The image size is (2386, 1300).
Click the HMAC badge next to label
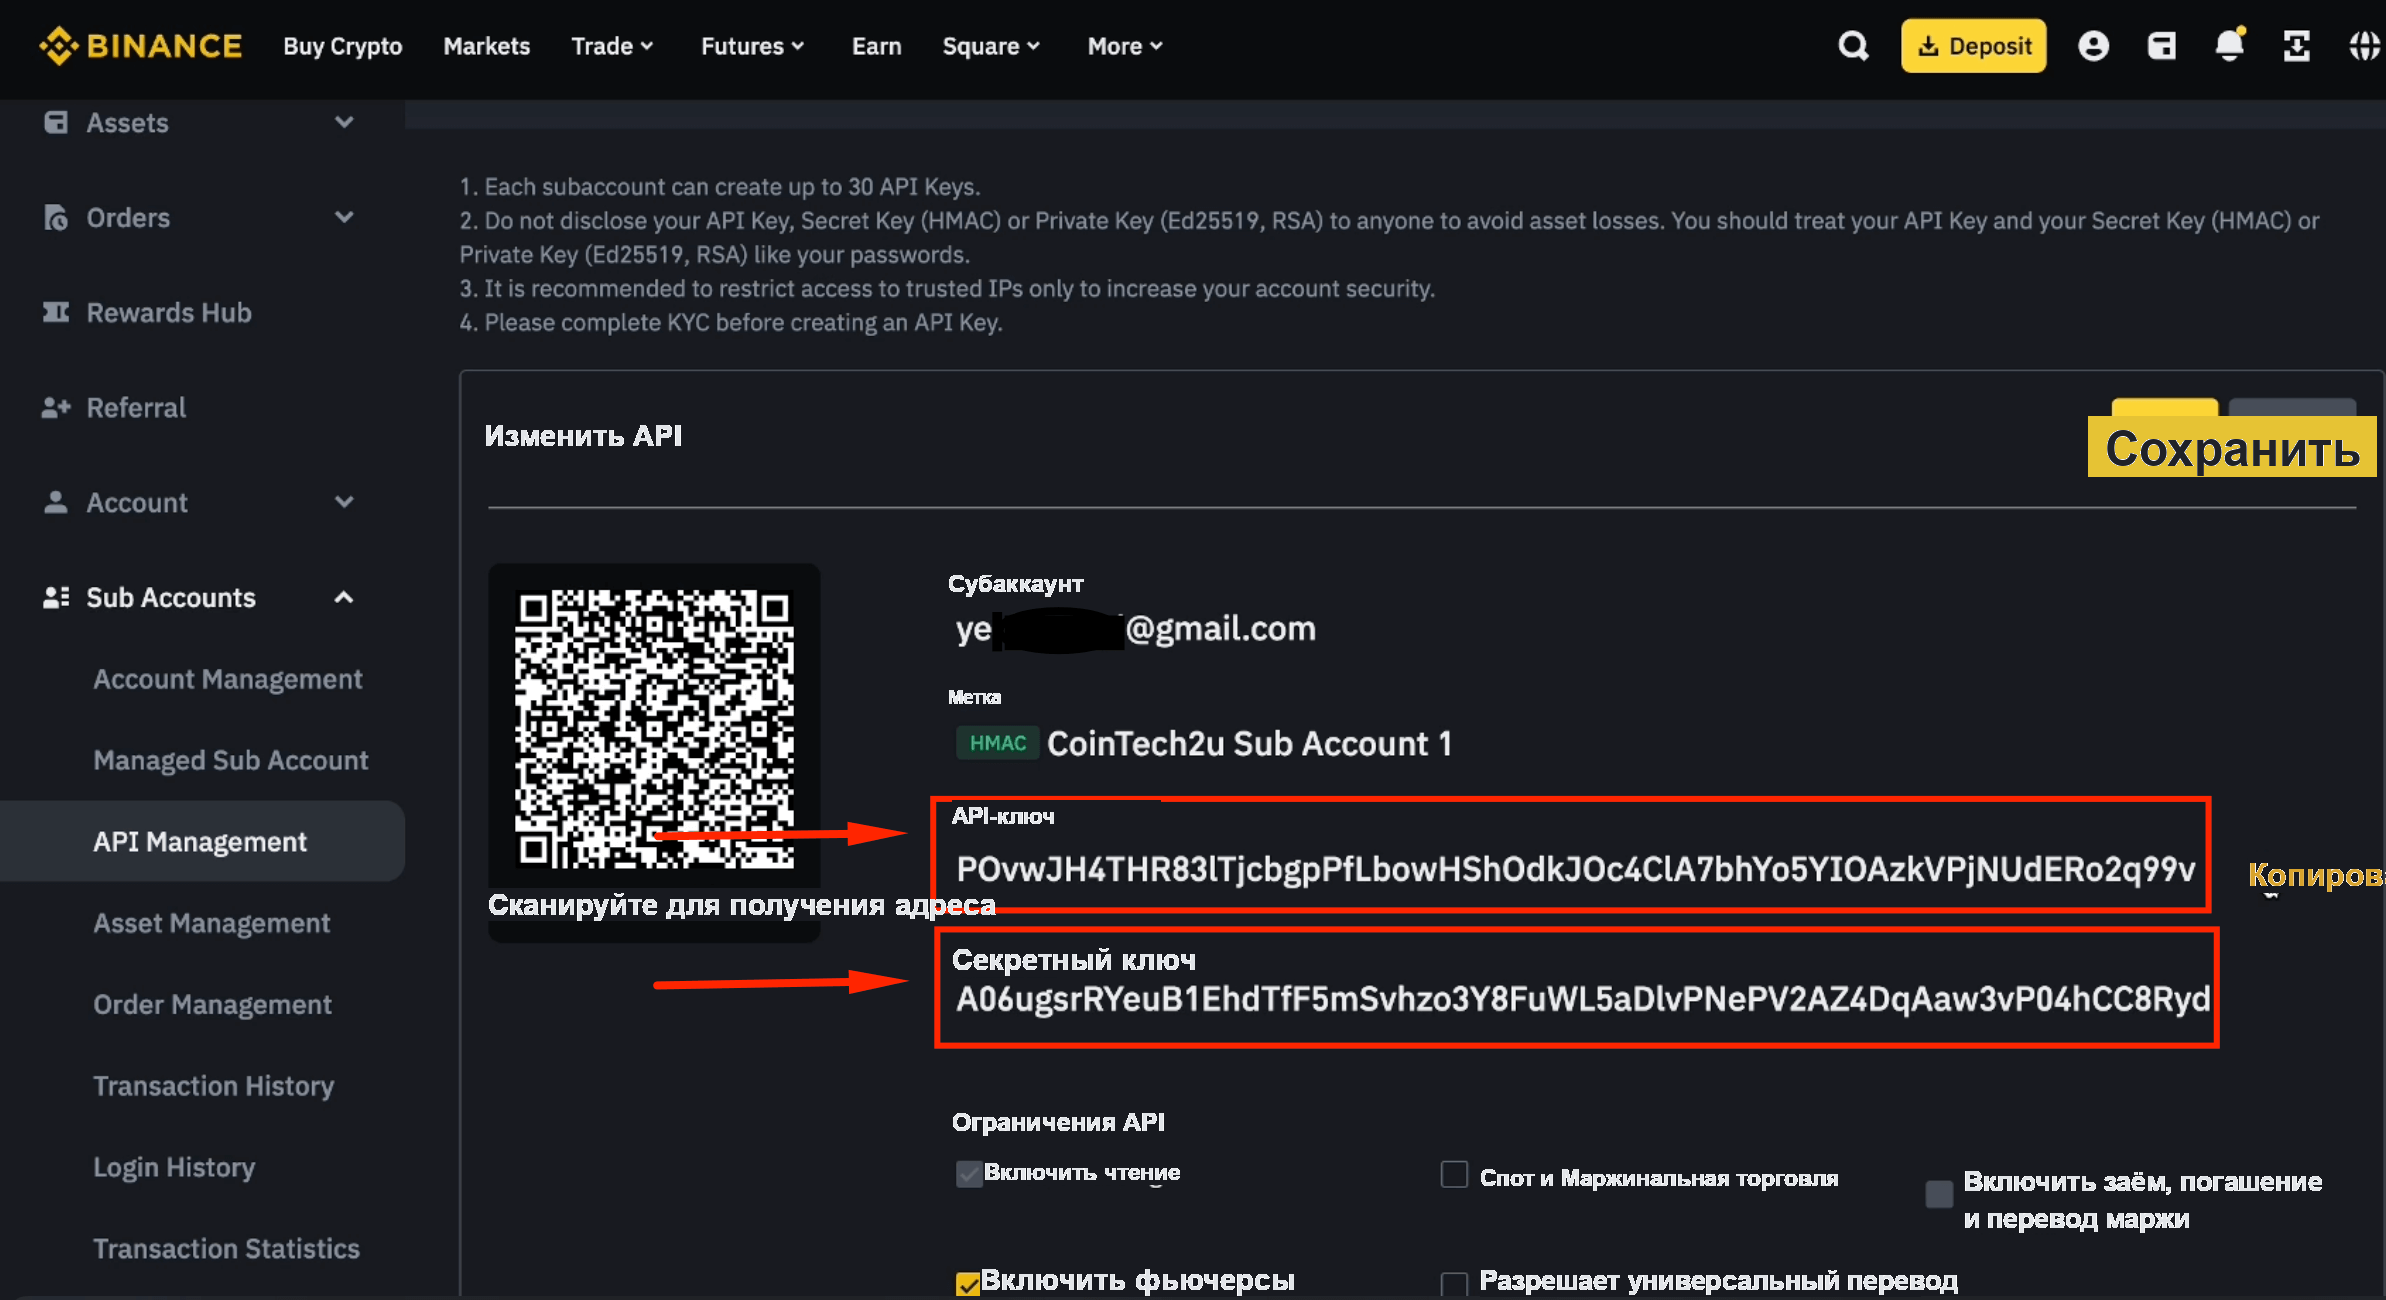(998, 743)
